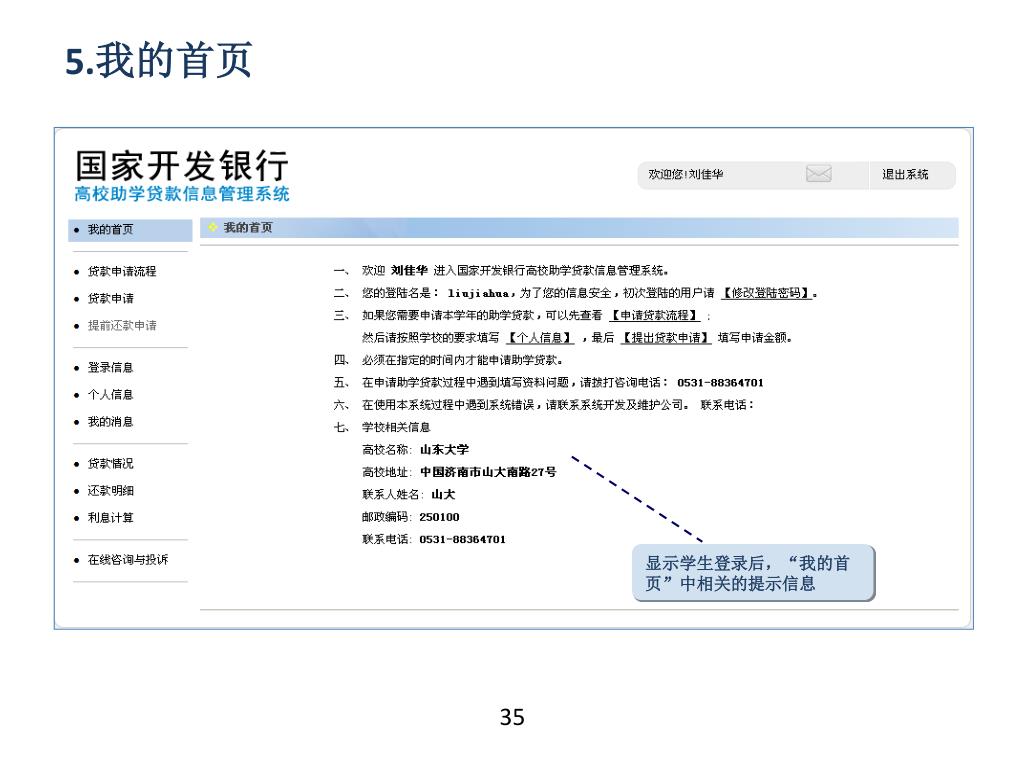The width and height of the screenshot is (1024, 768).
Task: Click the 学校相关信息 heading
Action: pos(396,427)
